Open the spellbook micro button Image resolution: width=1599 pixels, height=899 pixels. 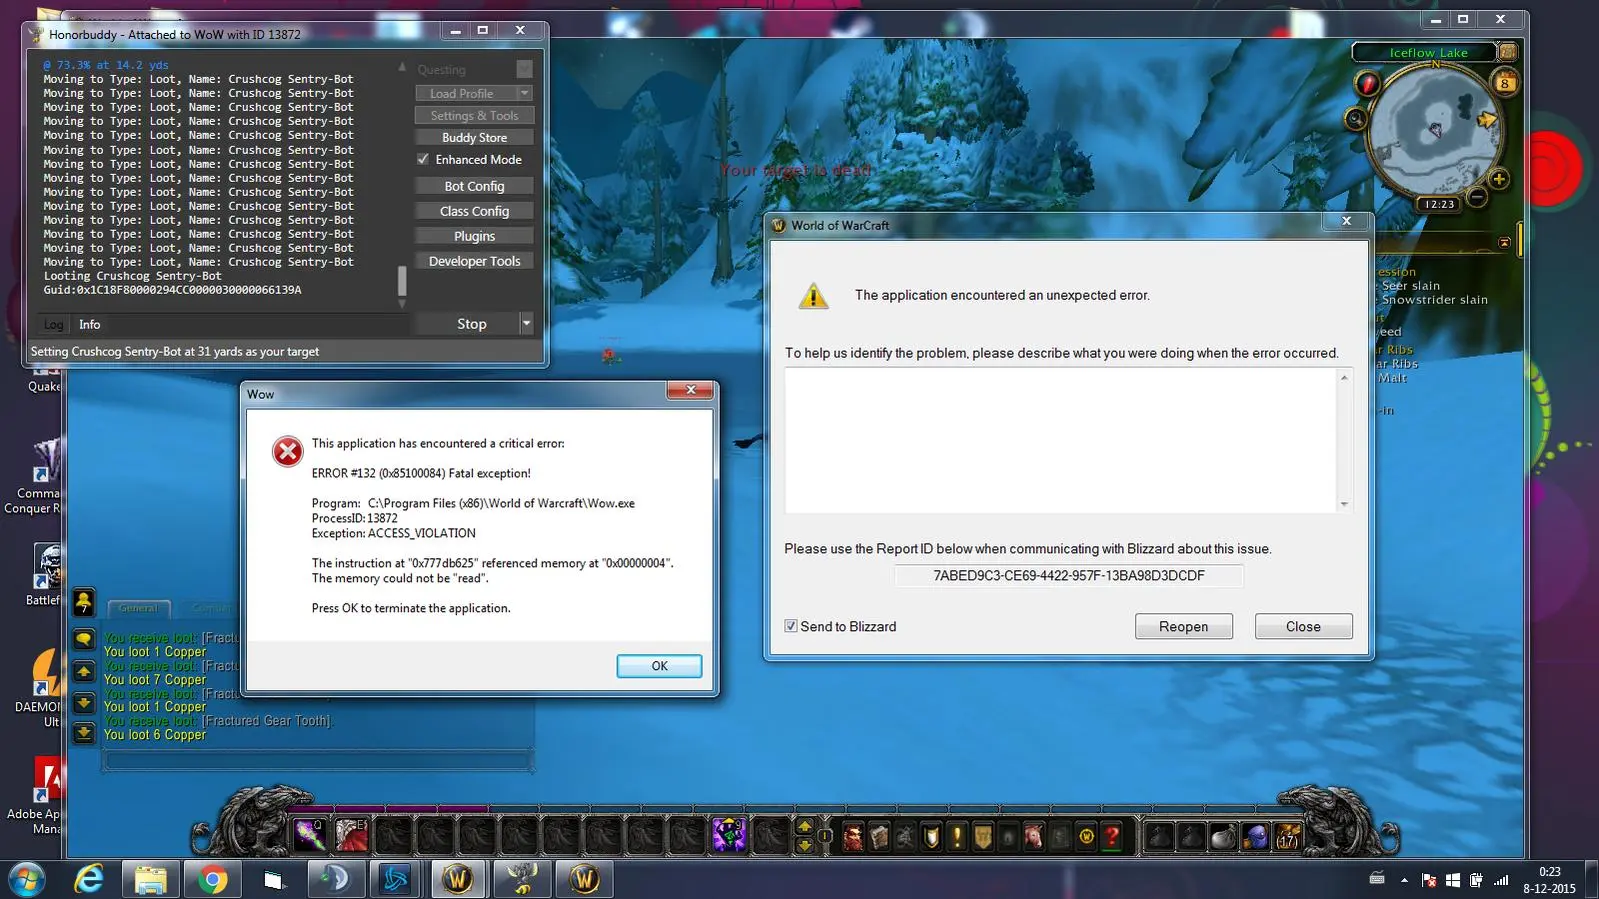(x=879, y=836)
